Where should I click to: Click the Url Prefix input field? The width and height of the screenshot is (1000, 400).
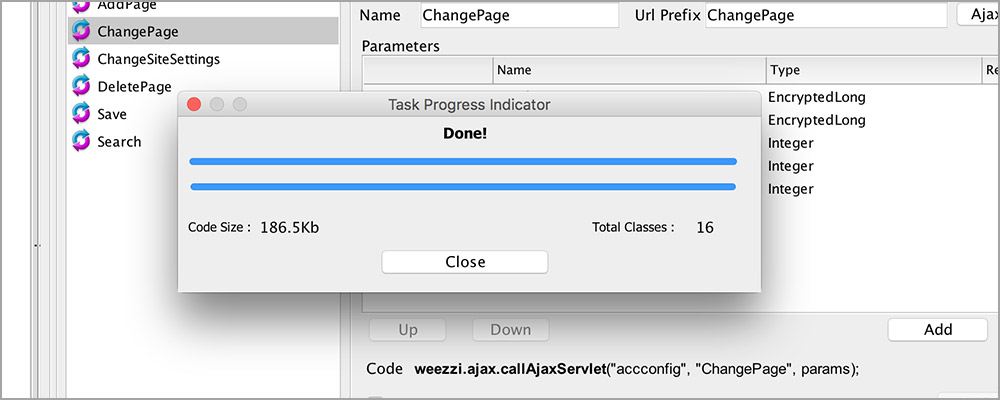coord(826,15)
